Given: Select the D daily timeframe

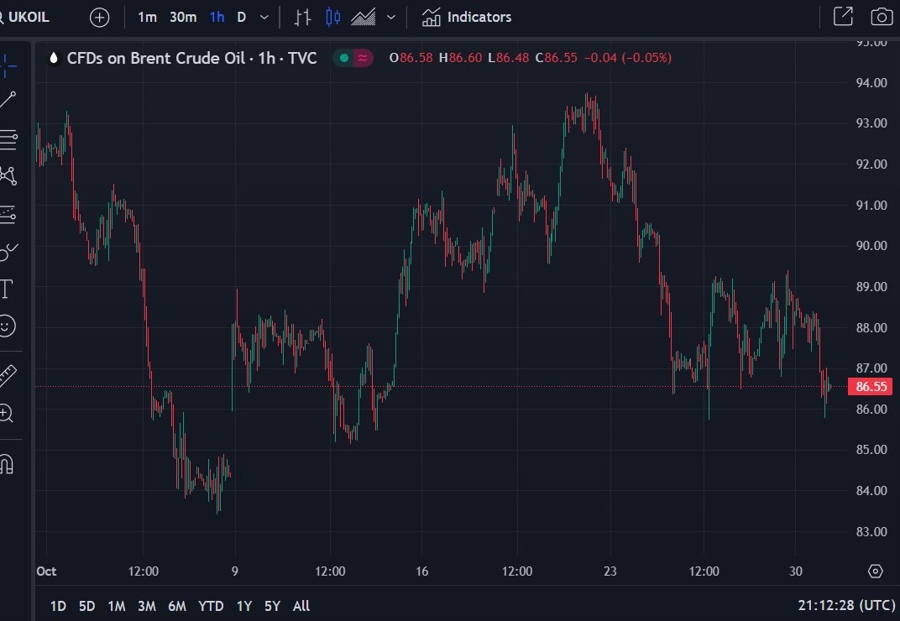Looking at the screenshot, I should tap(240, 17).
